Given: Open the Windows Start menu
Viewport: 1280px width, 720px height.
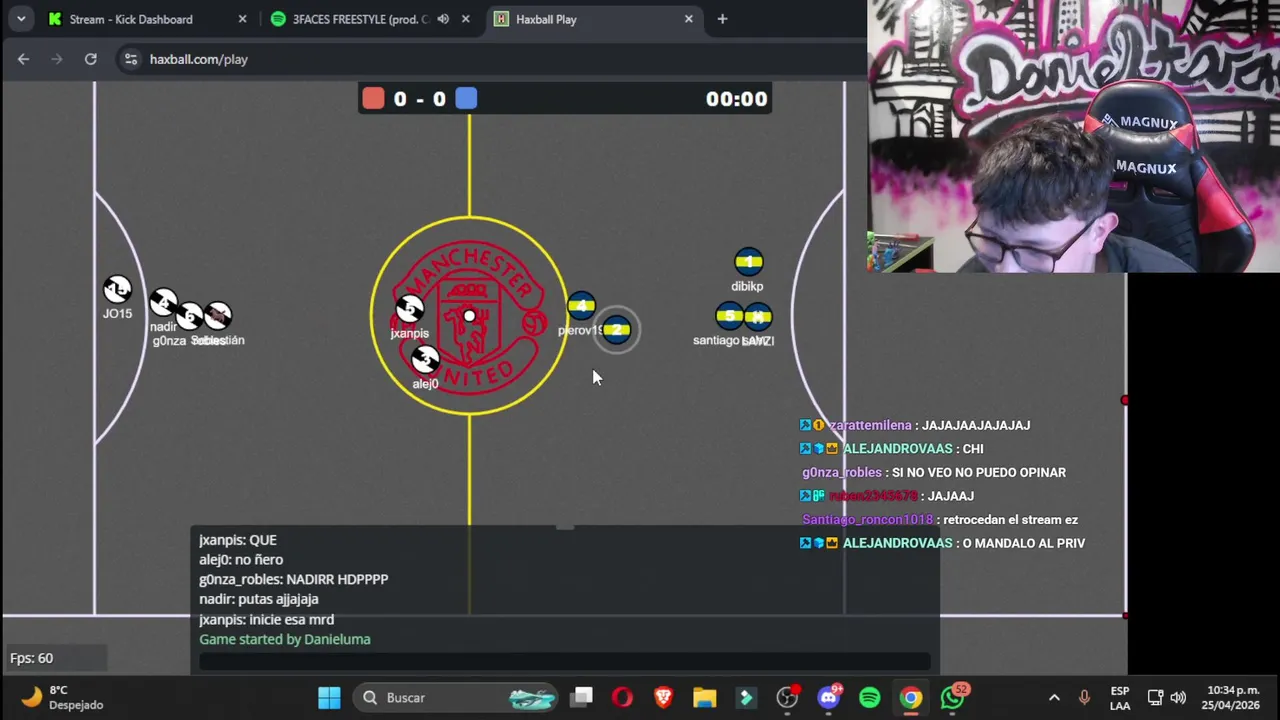Looking at the screenshot, I should click(329, 697).
